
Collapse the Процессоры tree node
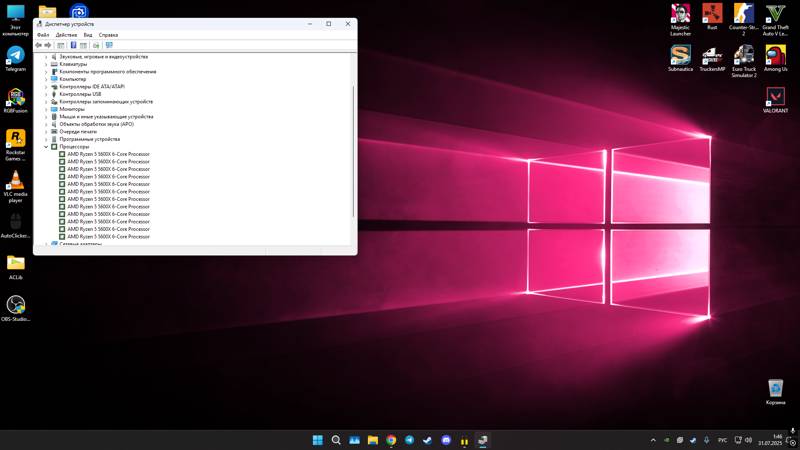(x=46, y=147)
